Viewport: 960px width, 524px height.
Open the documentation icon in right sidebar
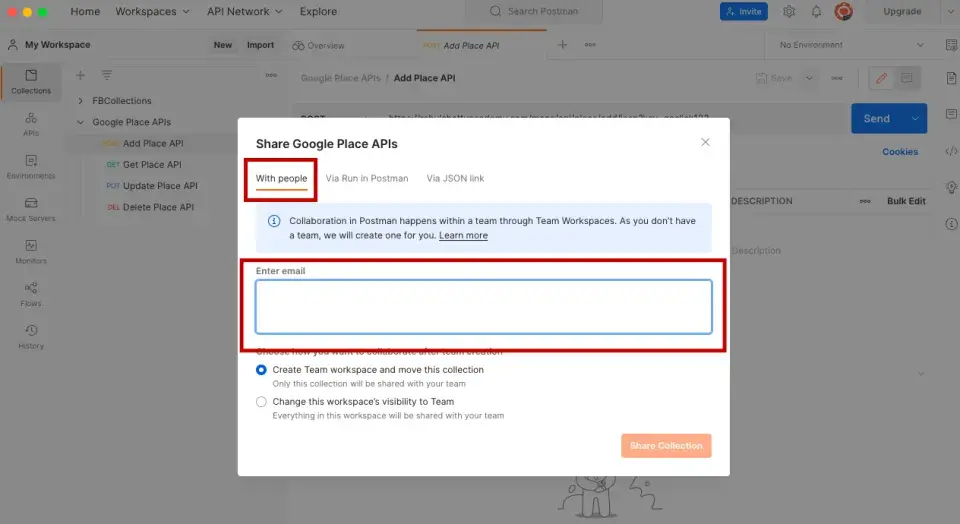pyautogui.click(x=951, y=78)
